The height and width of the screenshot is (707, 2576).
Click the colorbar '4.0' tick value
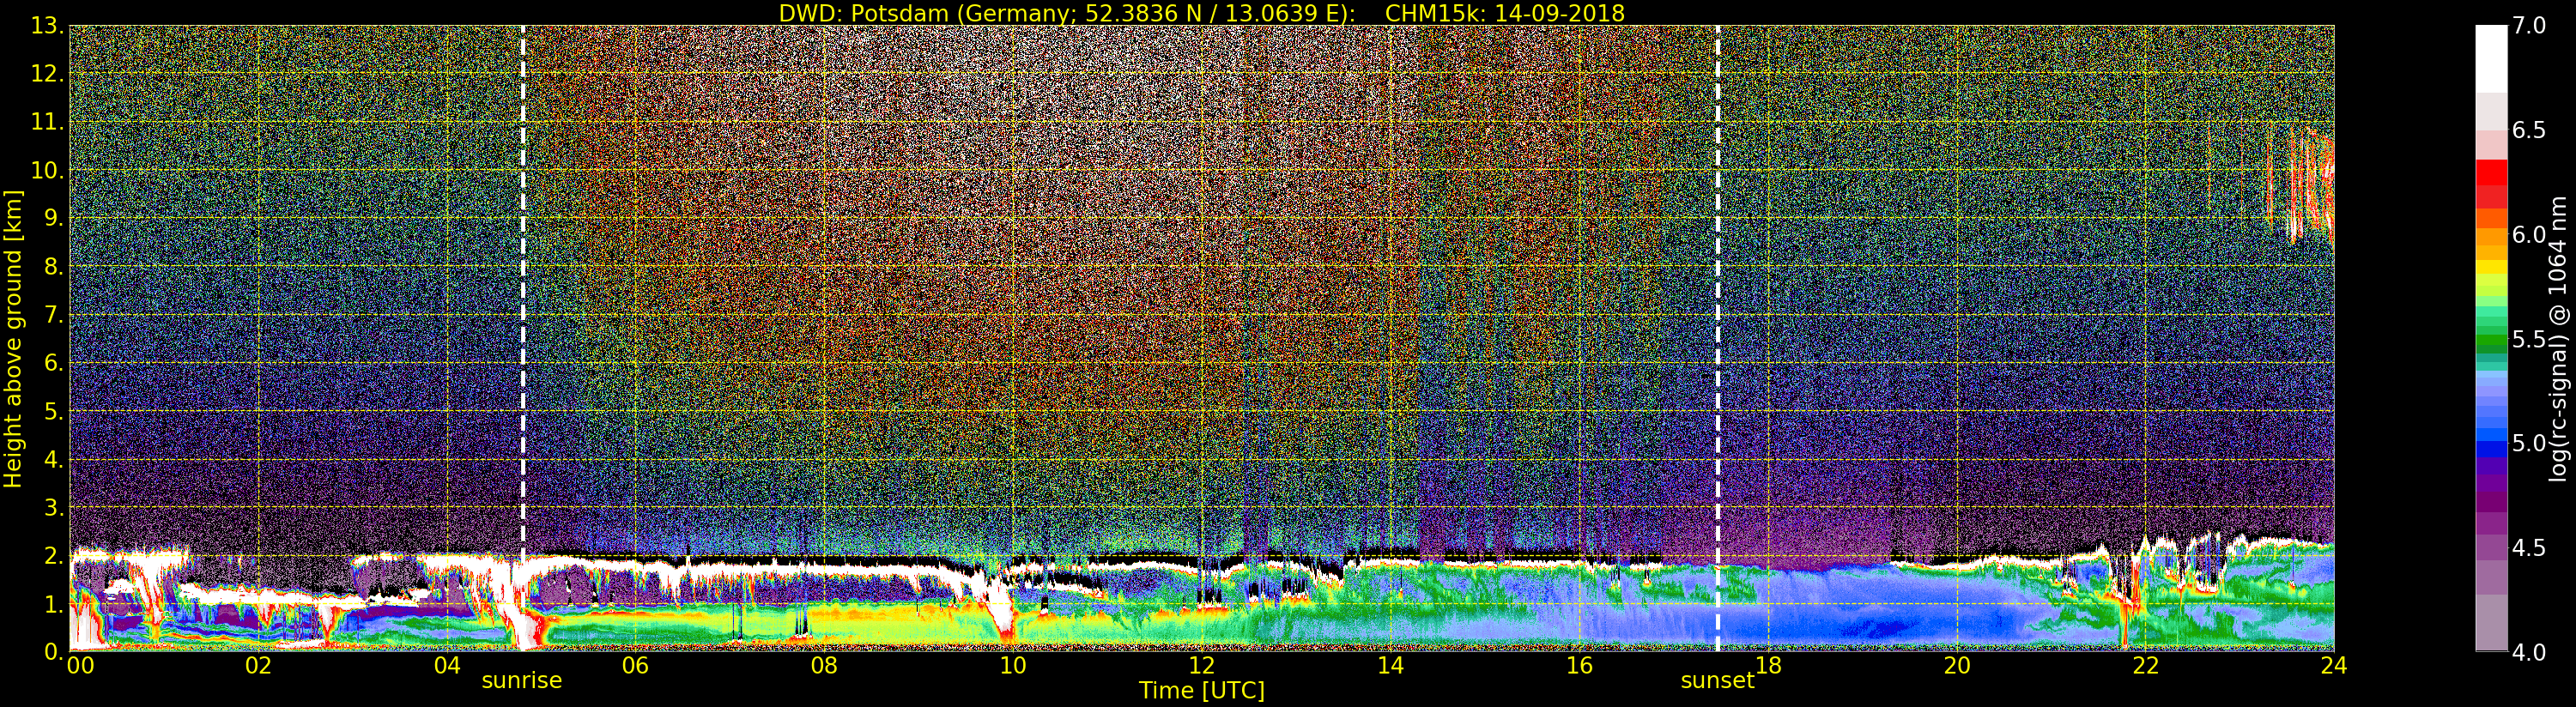[2529, 652]
